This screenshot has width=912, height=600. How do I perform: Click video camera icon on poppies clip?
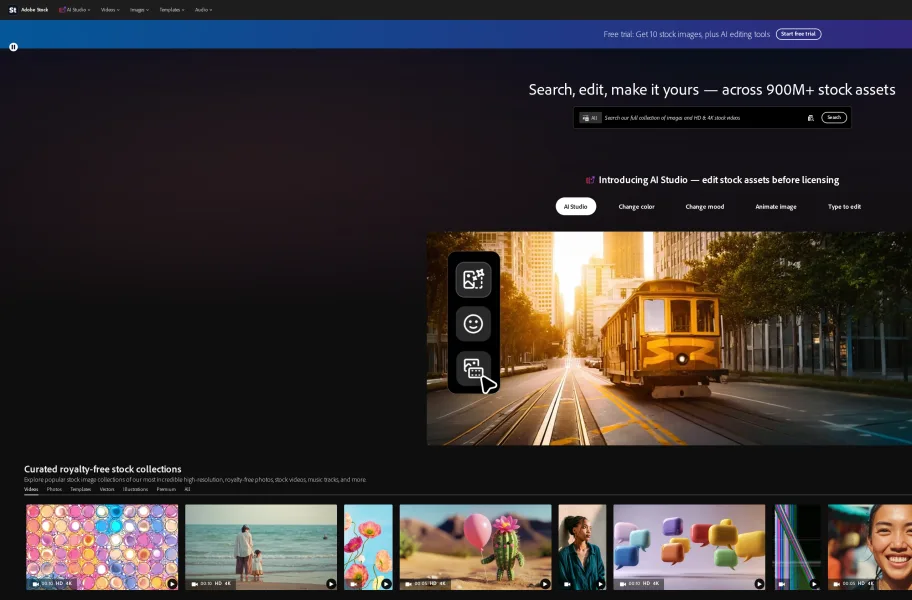click(353, 584)
